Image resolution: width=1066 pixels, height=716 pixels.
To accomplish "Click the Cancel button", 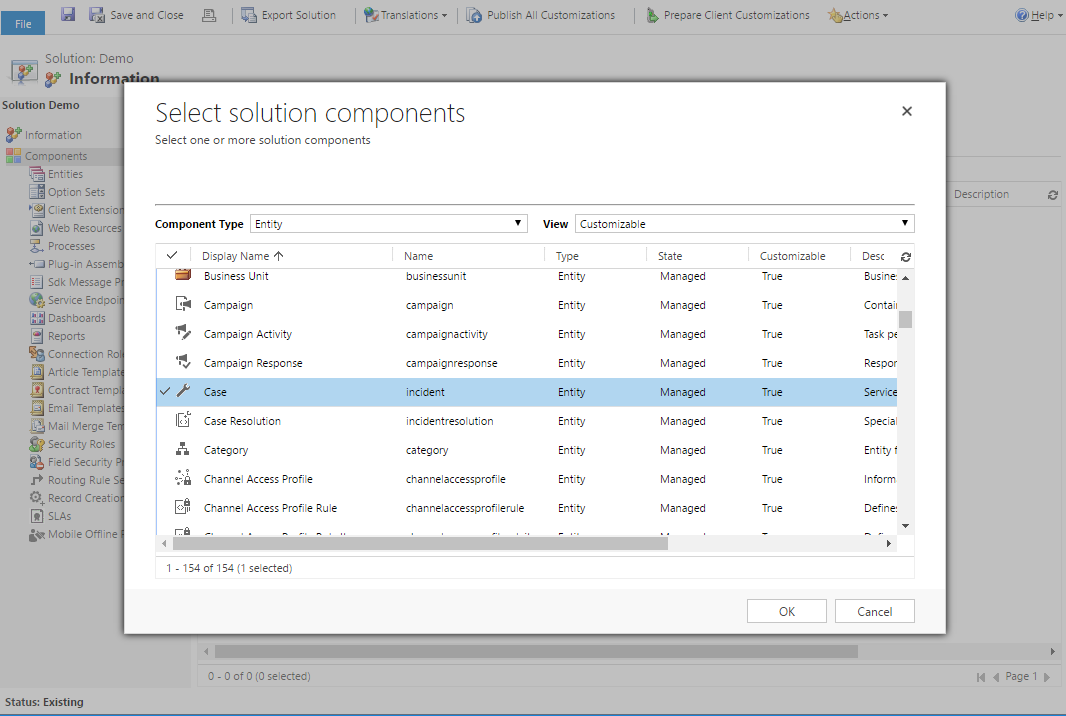I will click(x=874, y=611).
